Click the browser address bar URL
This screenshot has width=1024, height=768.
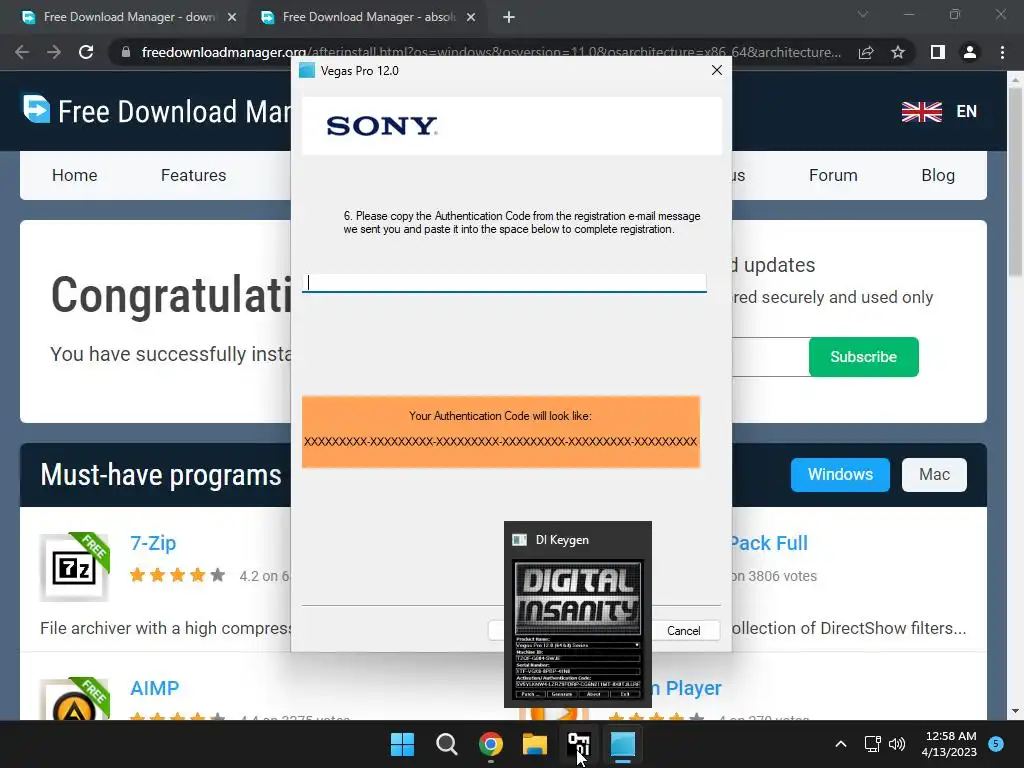(x=490, y=52)
